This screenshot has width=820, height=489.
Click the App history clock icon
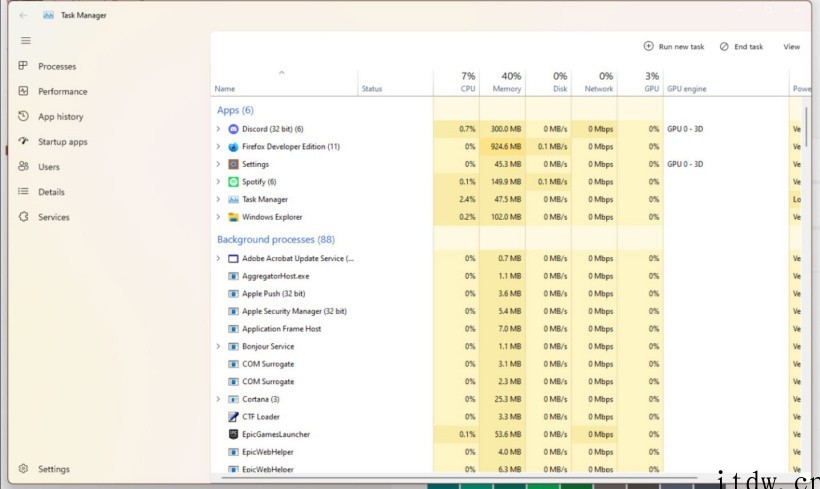23,116
